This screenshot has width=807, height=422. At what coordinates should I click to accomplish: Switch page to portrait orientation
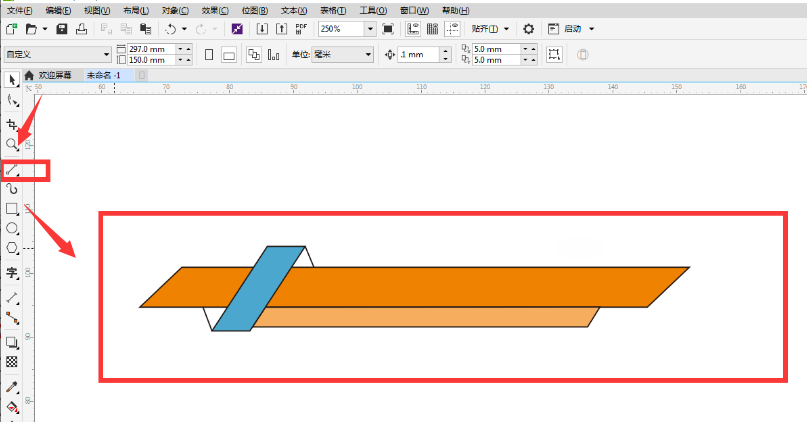[209, 54]
